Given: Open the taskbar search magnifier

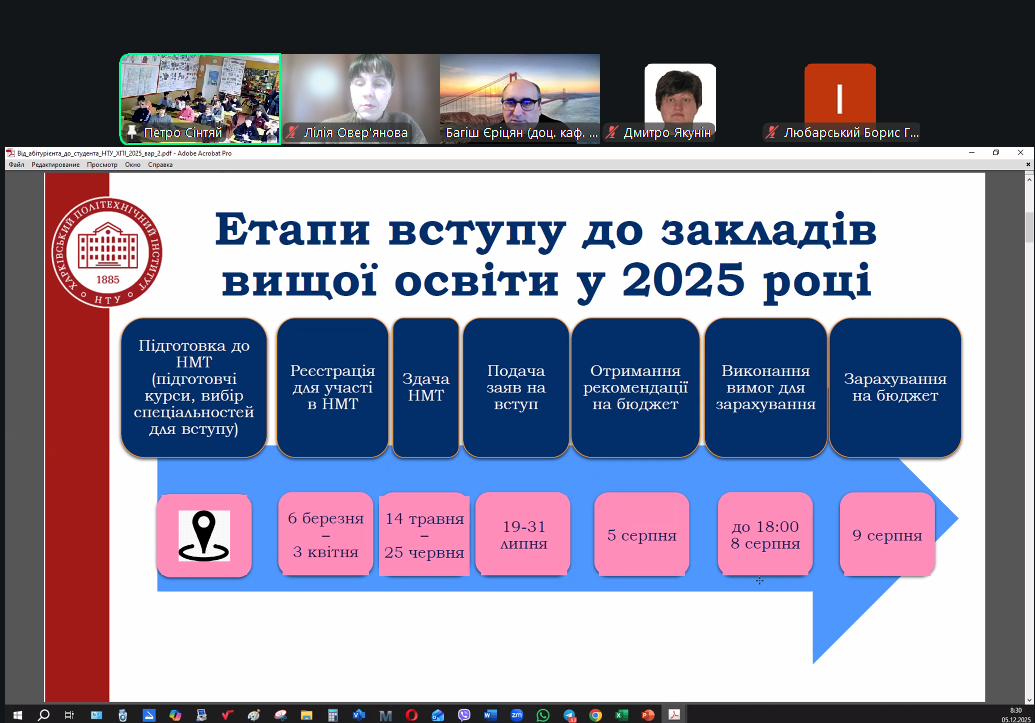Looking at the screenshot, I should 43,715.
